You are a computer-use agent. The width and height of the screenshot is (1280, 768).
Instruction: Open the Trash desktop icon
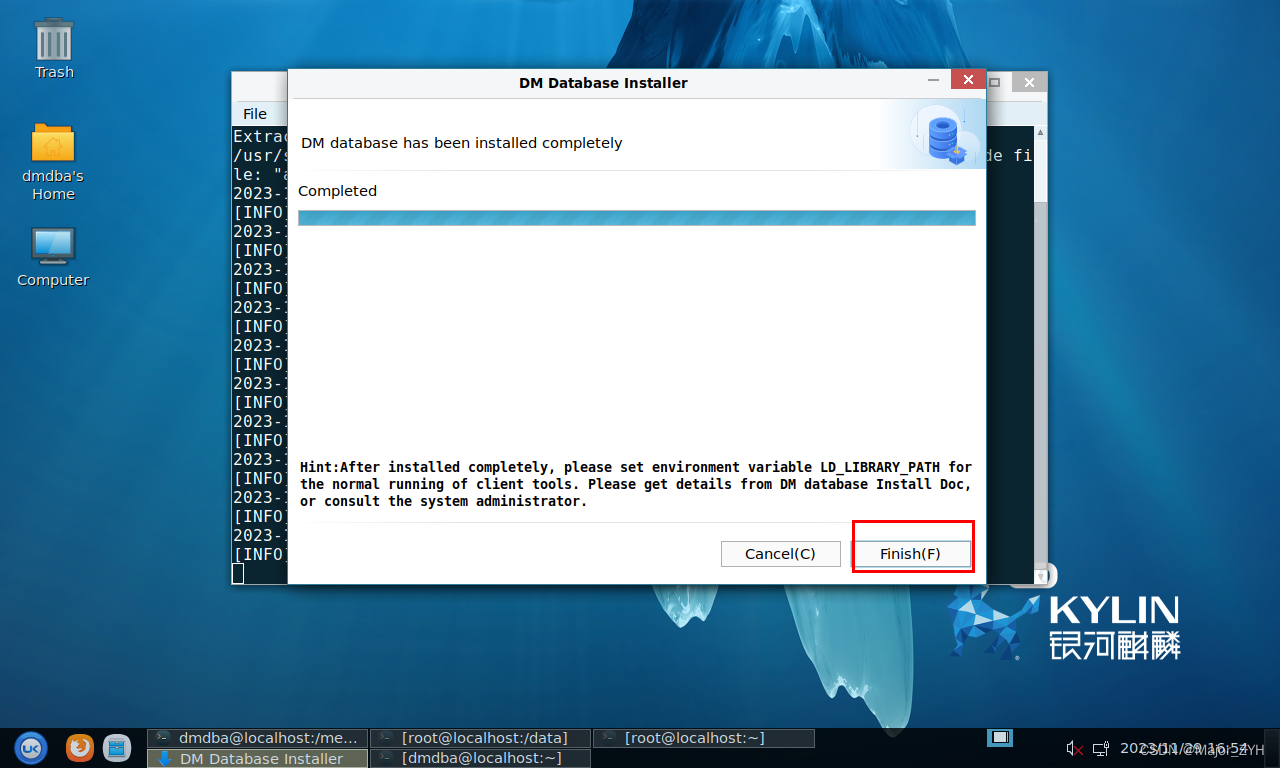(54, 48)
